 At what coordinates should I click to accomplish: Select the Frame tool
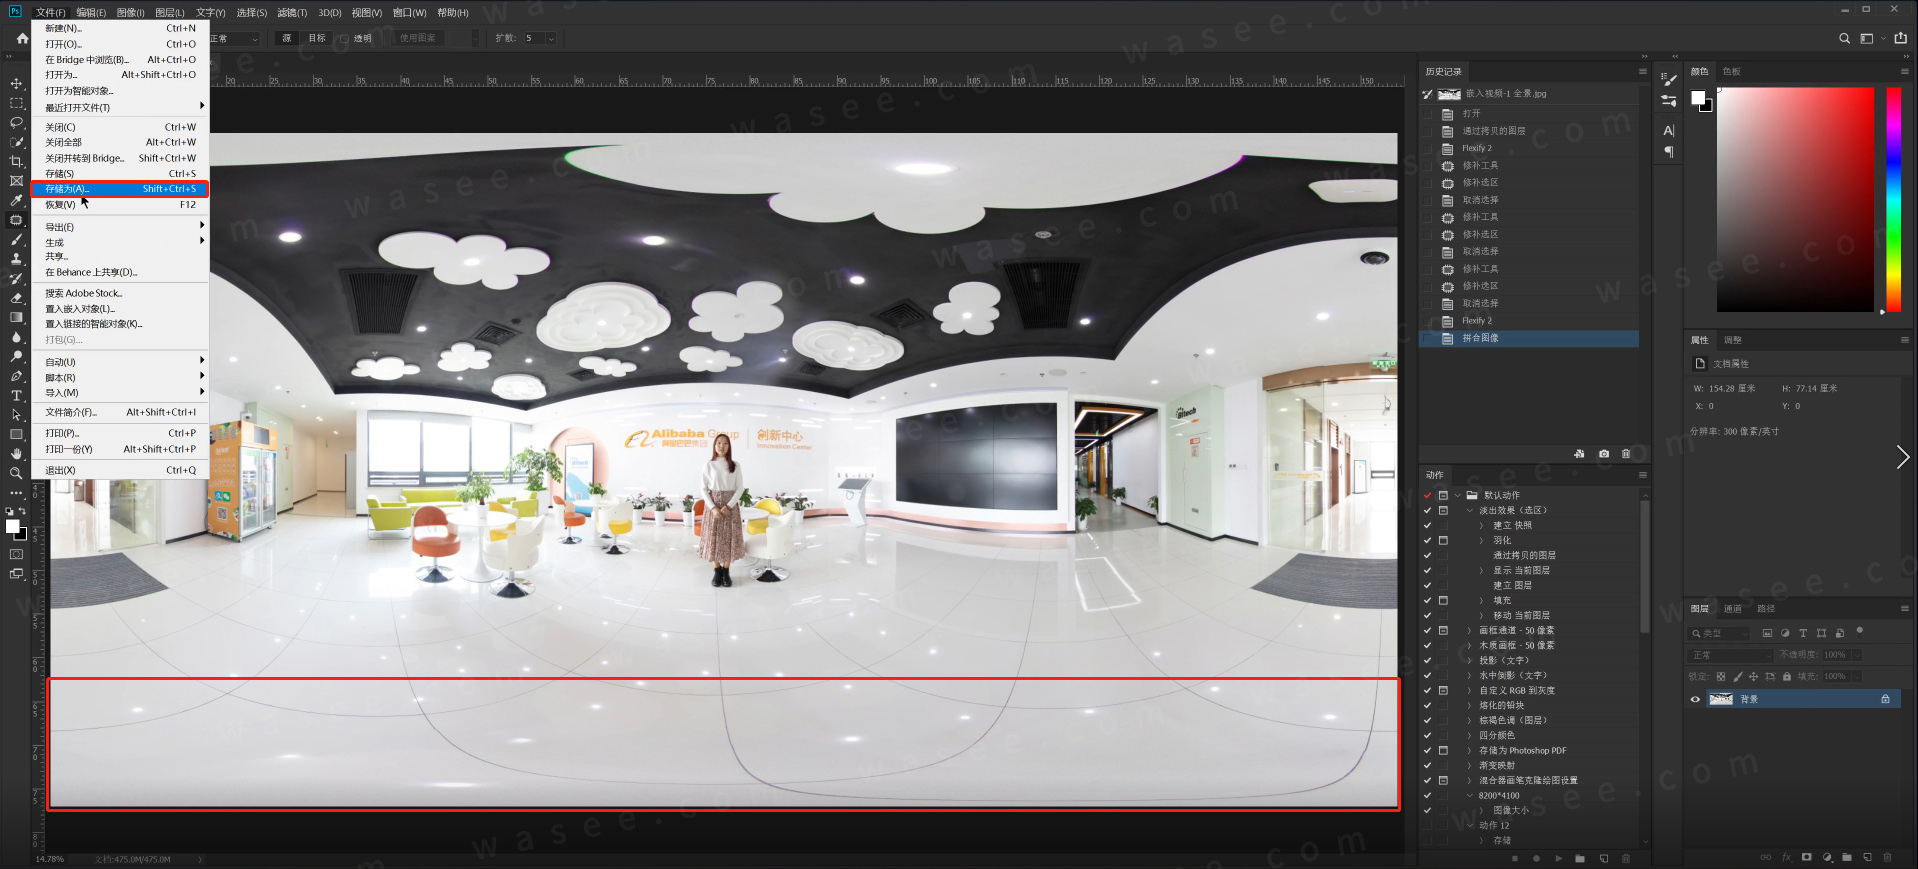tap(16, 181)
